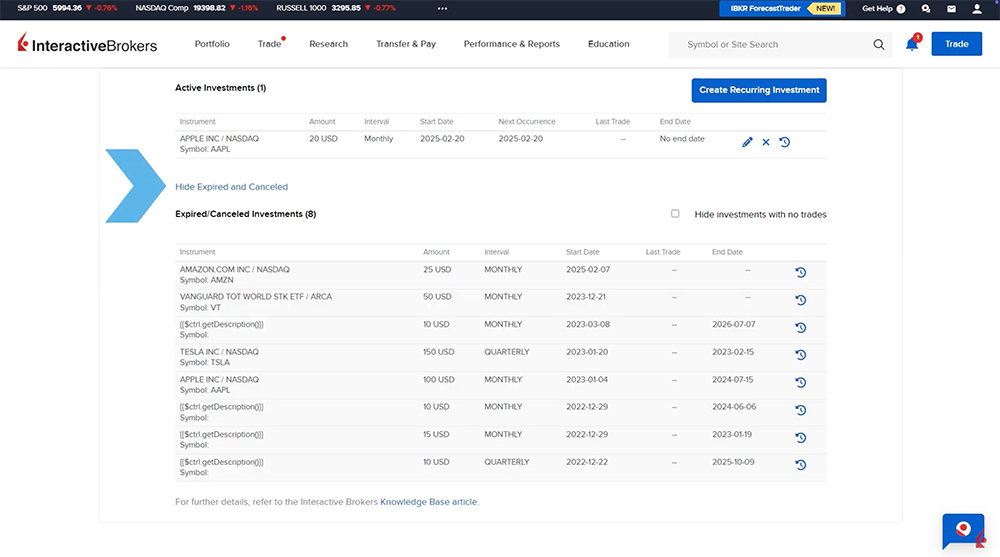This screenshot has height=557, width=1000.
Task: Open the Transfer & Pay menu
Action: click(406, 44)
